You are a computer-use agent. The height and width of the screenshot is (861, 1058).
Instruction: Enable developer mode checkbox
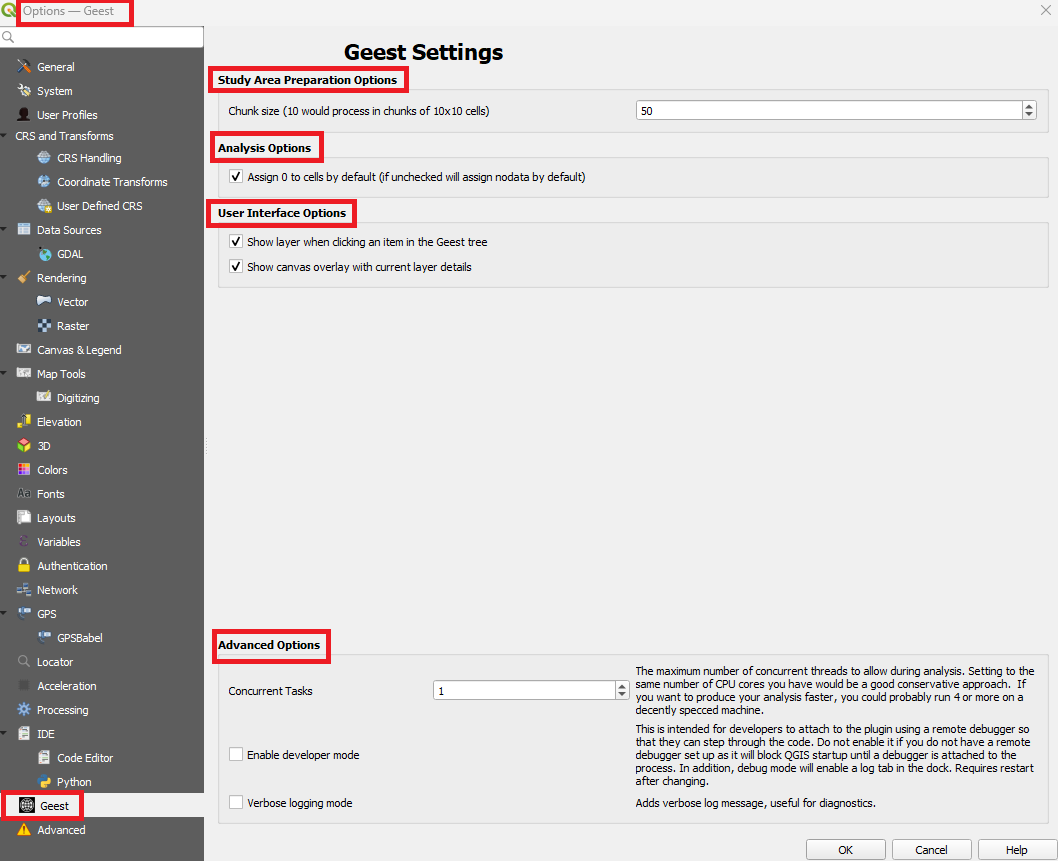[x=235, y=754]
